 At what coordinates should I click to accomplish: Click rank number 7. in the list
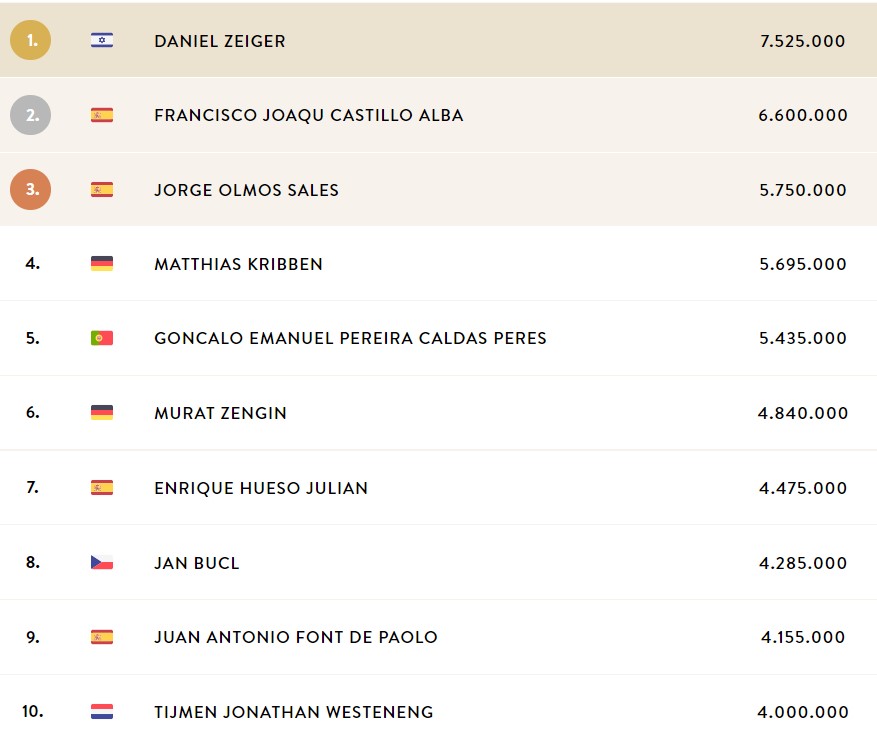click(x=32, y=487)
